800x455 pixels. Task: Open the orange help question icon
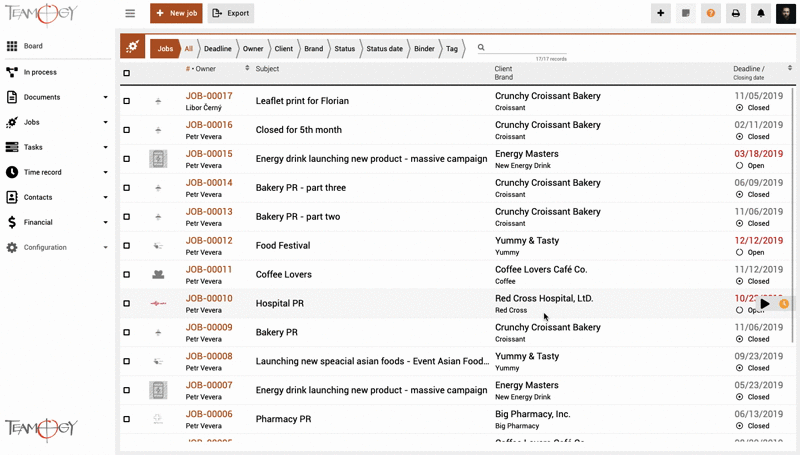[x=711, y=13]
